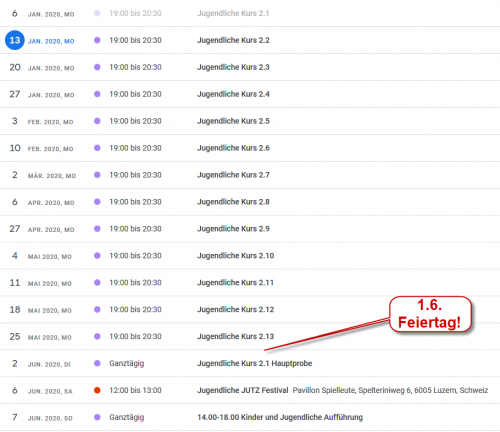Screen dimensions: 500x432
Task: Click purple dot next to Kurs 2.7
Action: pos(97,175)
